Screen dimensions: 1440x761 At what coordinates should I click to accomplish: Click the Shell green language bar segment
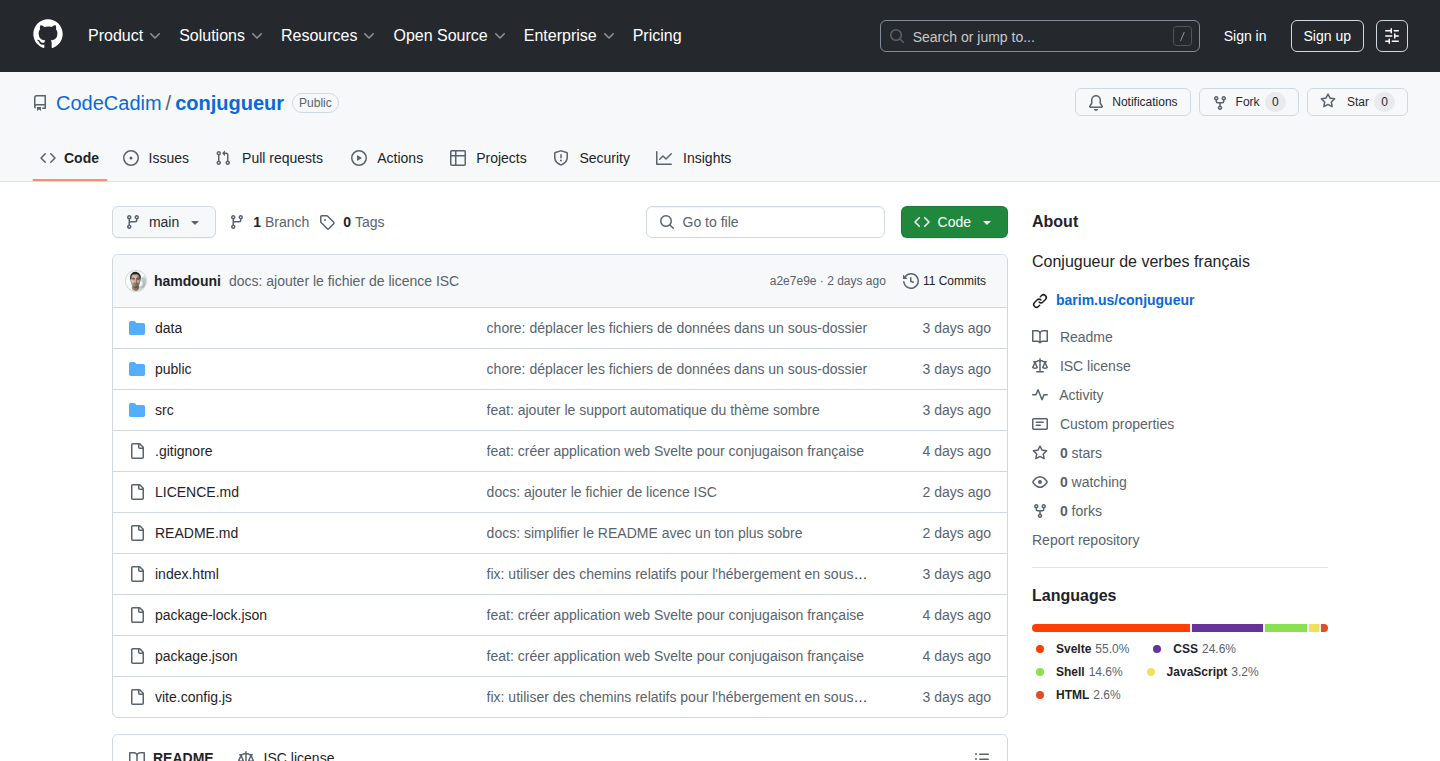tap(1286, 628)
